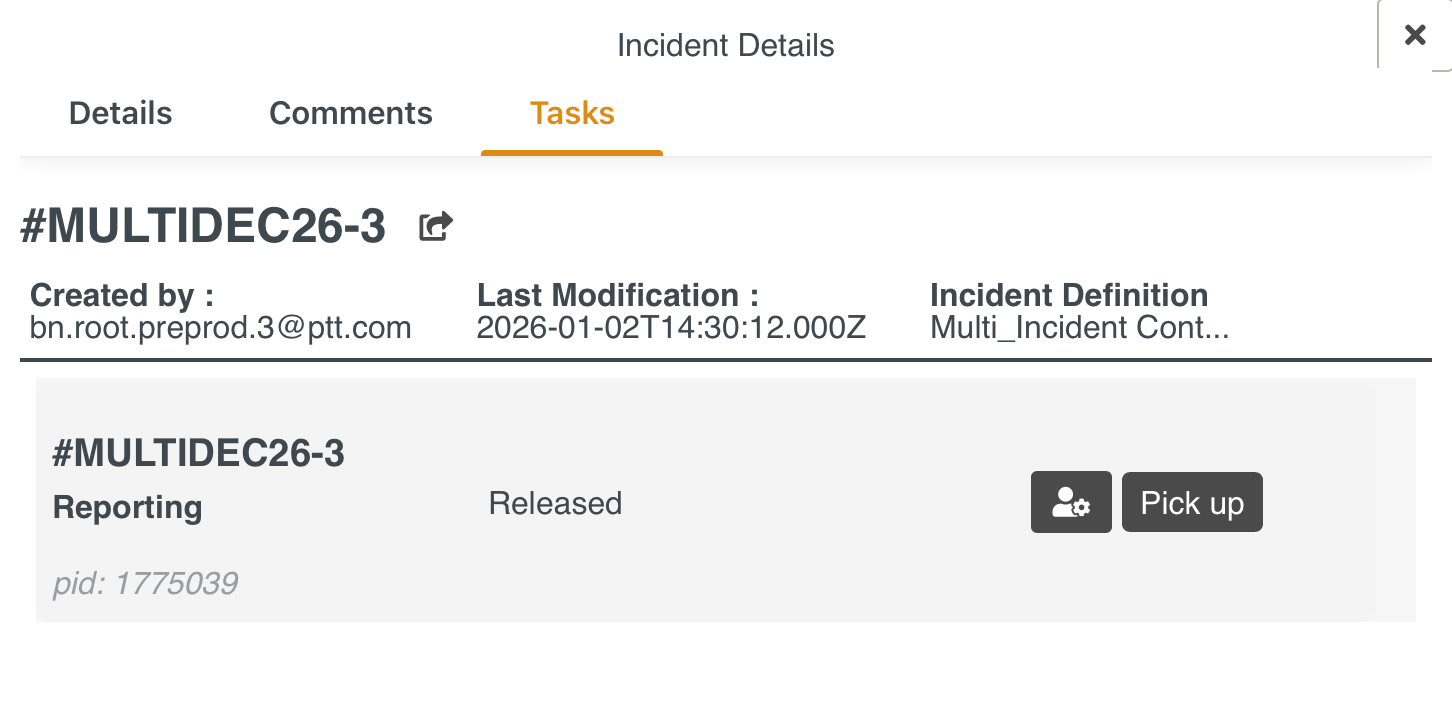Click the truncated Multi_Incident Cont... definition text
This screenshot has height=717, width=1452.
(x=1079, y=328)
